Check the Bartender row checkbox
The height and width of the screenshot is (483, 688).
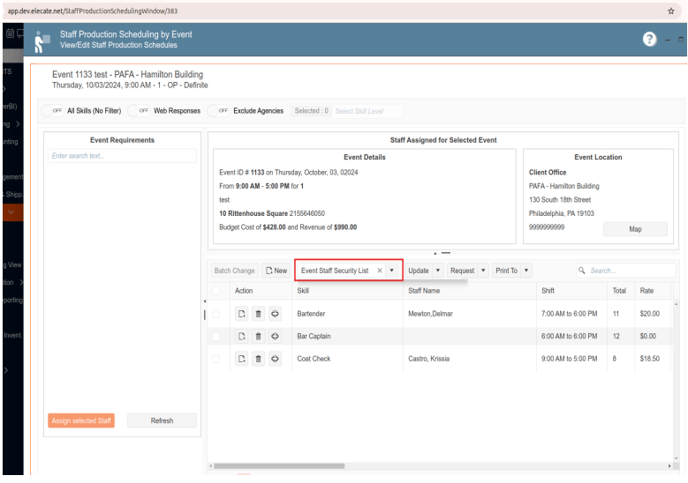217,314
